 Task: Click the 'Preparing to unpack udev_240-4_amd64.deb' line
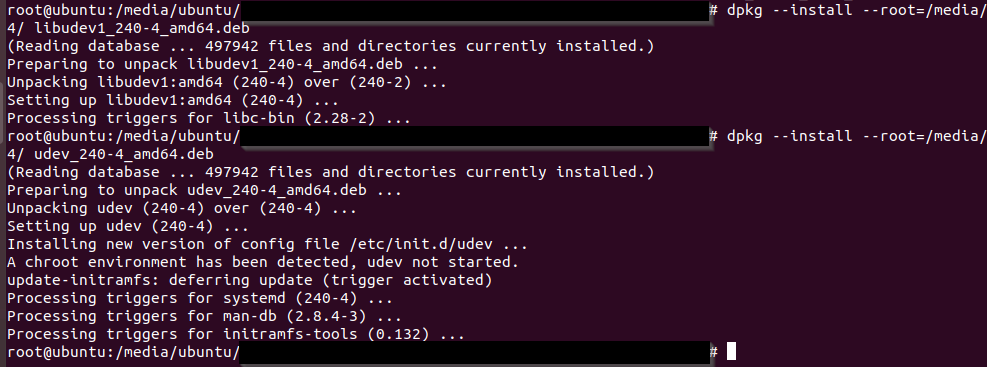coord(205,190)
